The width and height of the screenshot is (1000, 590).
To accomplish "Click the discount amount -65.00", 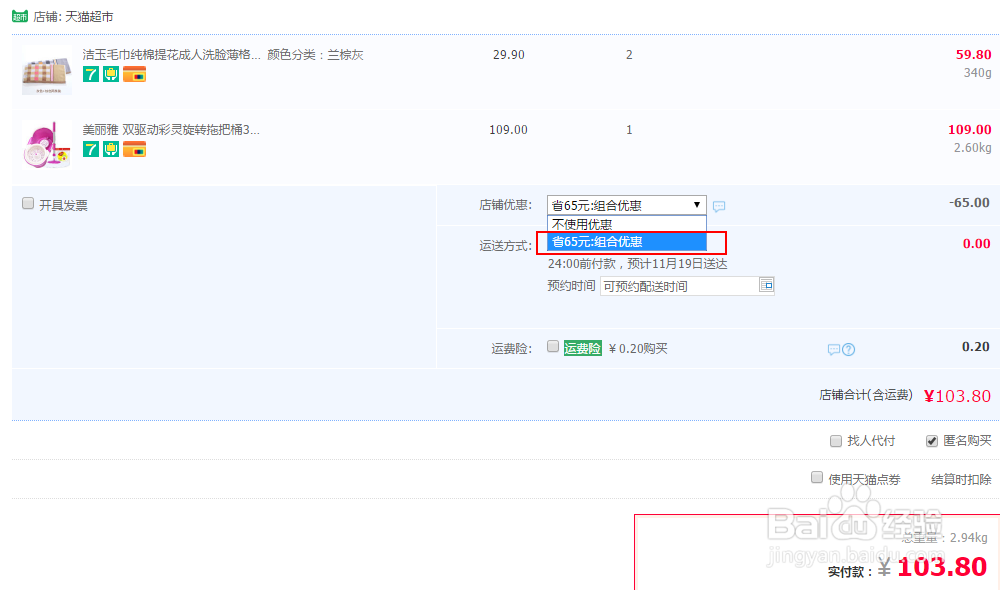I will 969,203.
